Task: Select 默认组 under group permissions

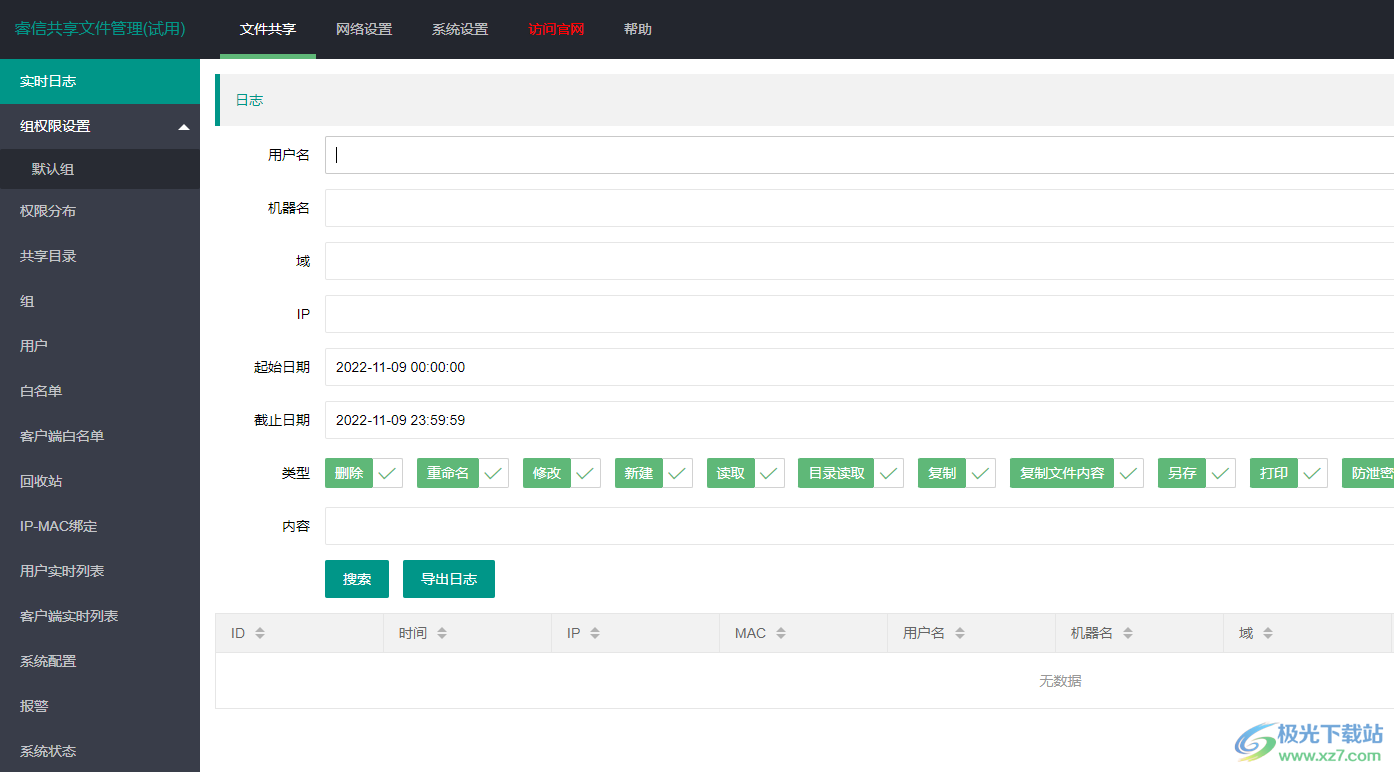Action: pos(100,169)
